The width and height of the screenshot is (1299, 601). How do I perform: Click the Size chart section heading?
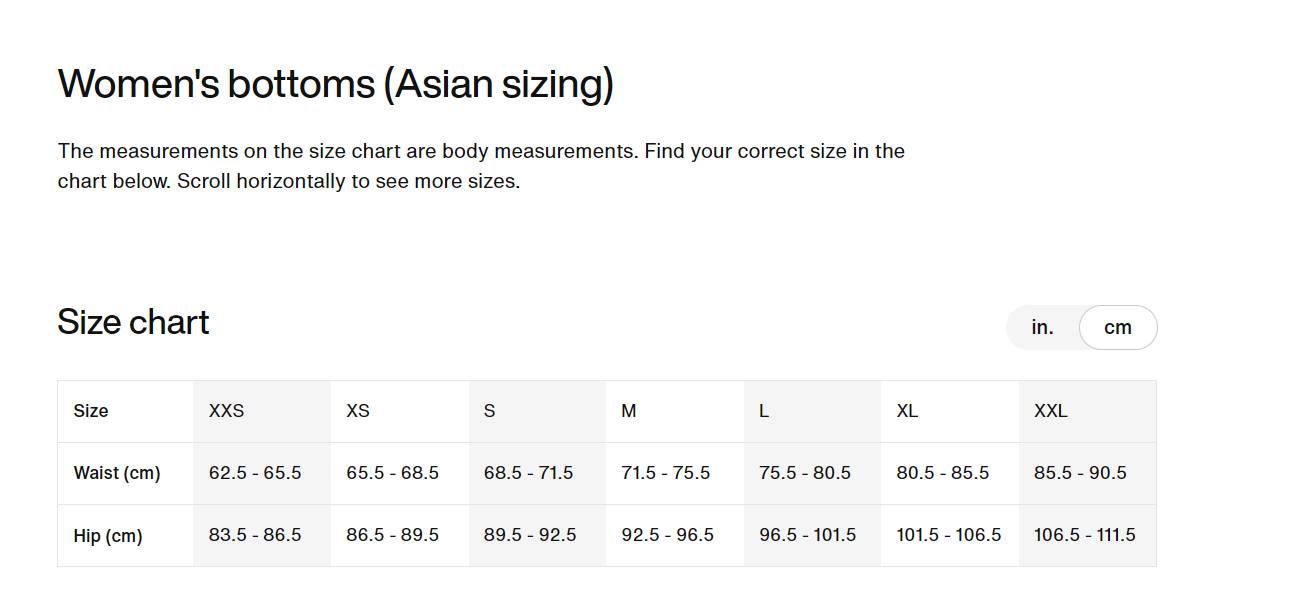pyautogui.click(x=134, y=322)
